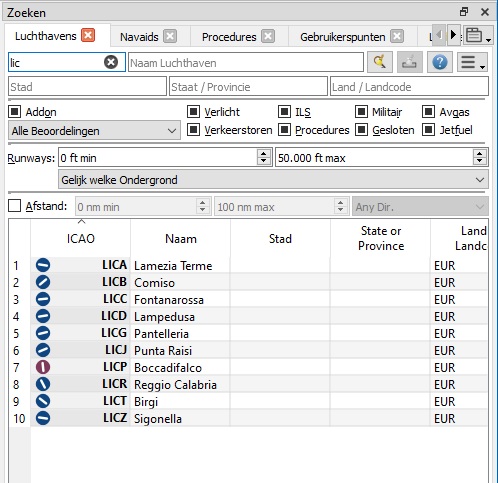Switch to the Procedures tab

[229, 37]
